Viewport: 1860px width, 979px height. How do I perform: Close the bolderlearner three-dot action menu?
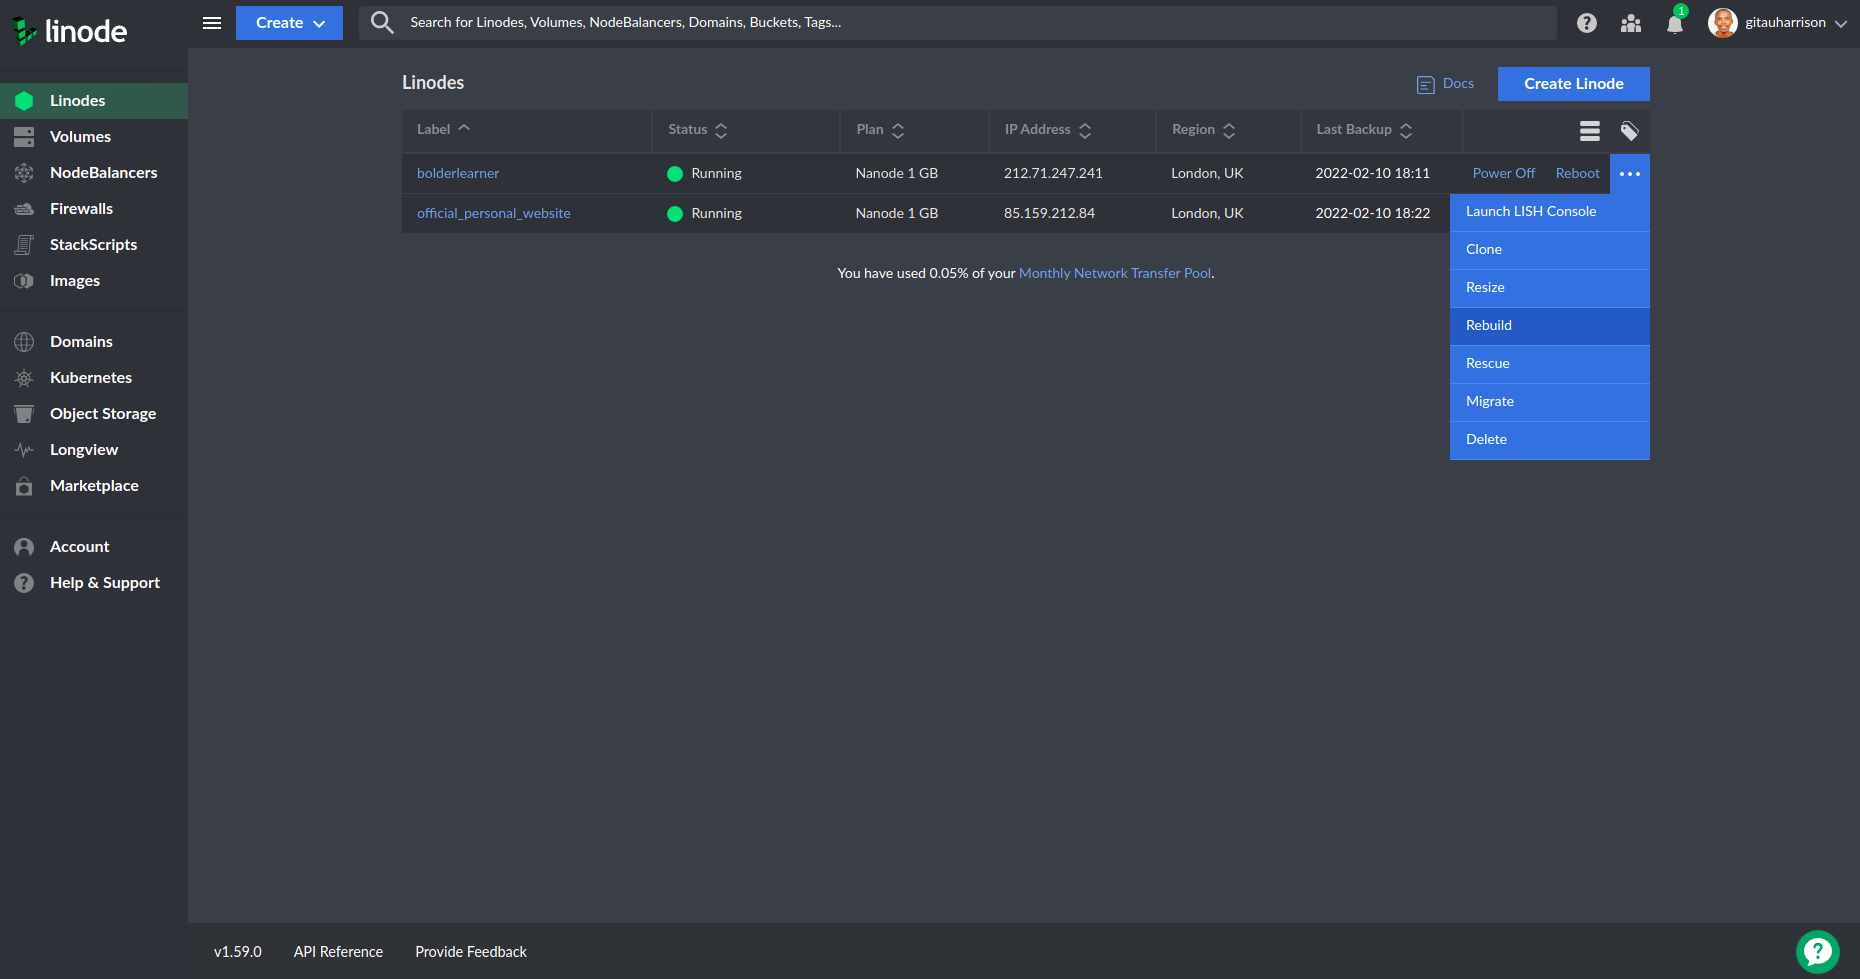click(x=1630, y=173)
